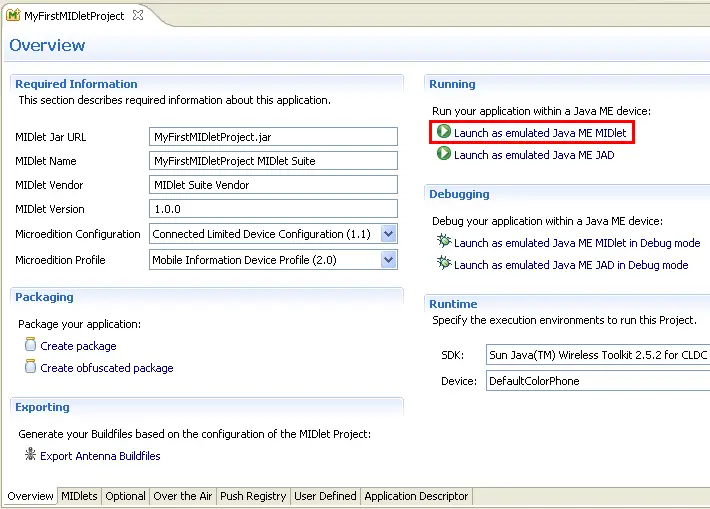This screenshot has width=710, height=509.
Task: Click the green run icon for emulated MIDlet
Action: (x=443, y=132)
